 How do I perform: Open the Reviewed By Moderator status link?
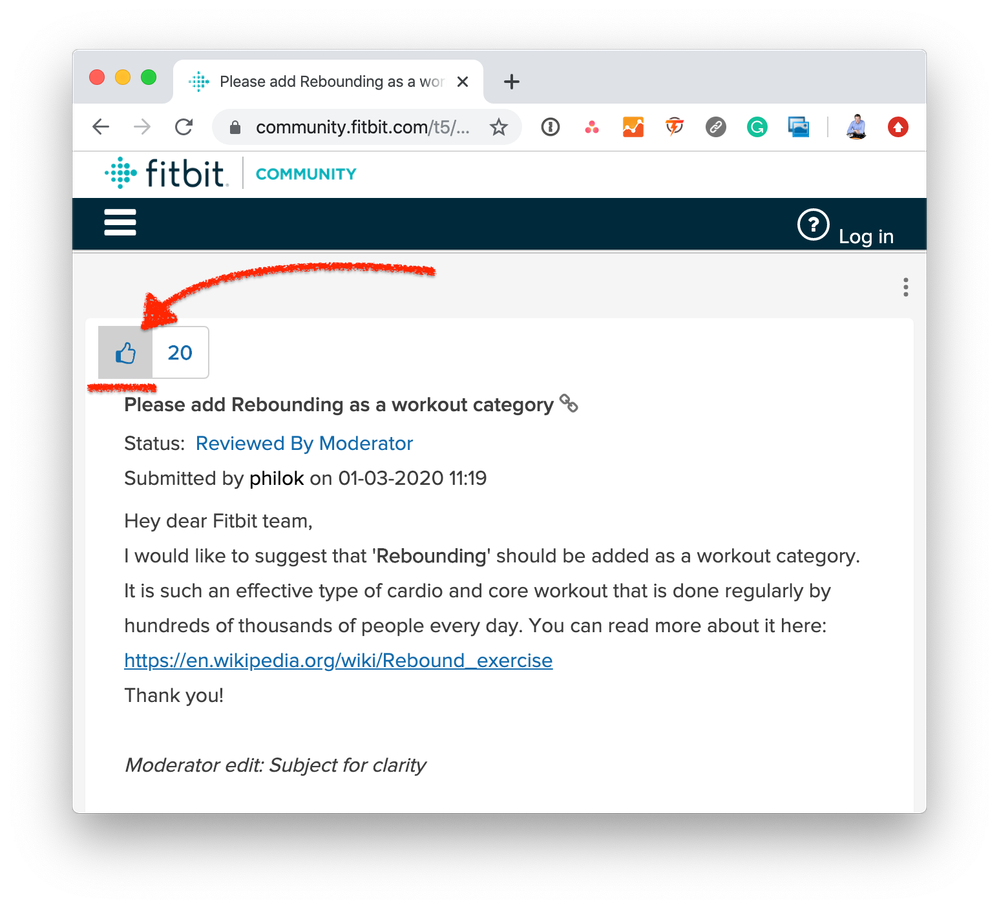(x=304, y=443)
